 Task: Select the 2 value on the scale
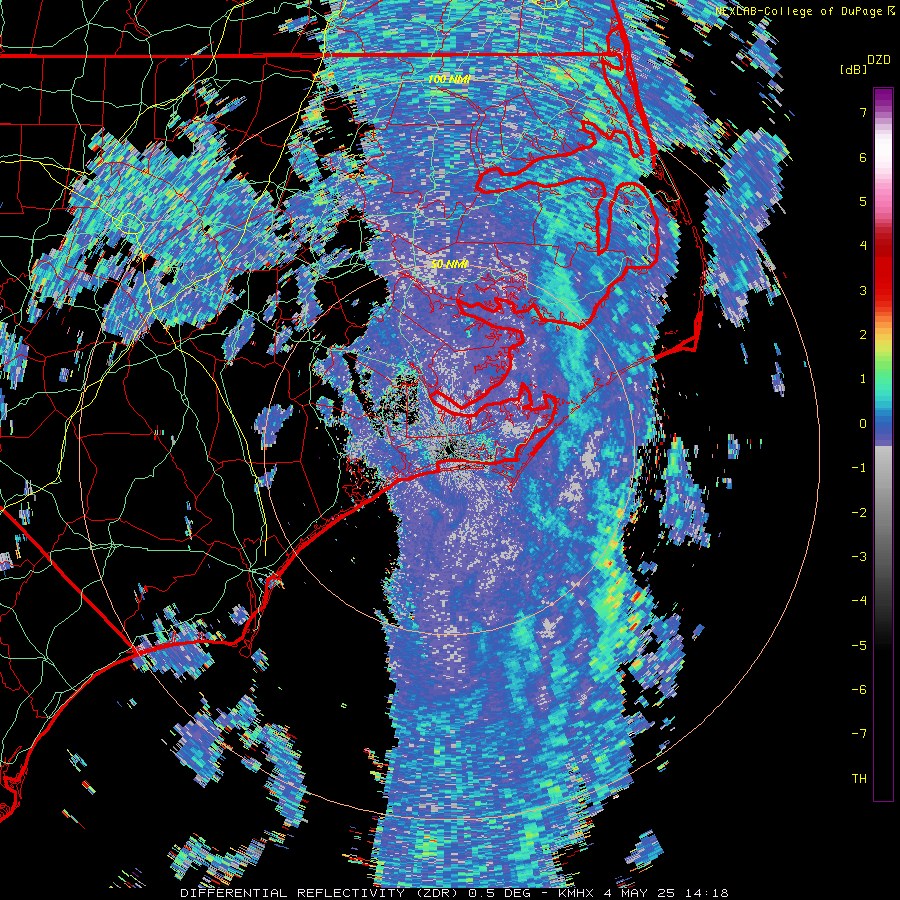[863, 335]
